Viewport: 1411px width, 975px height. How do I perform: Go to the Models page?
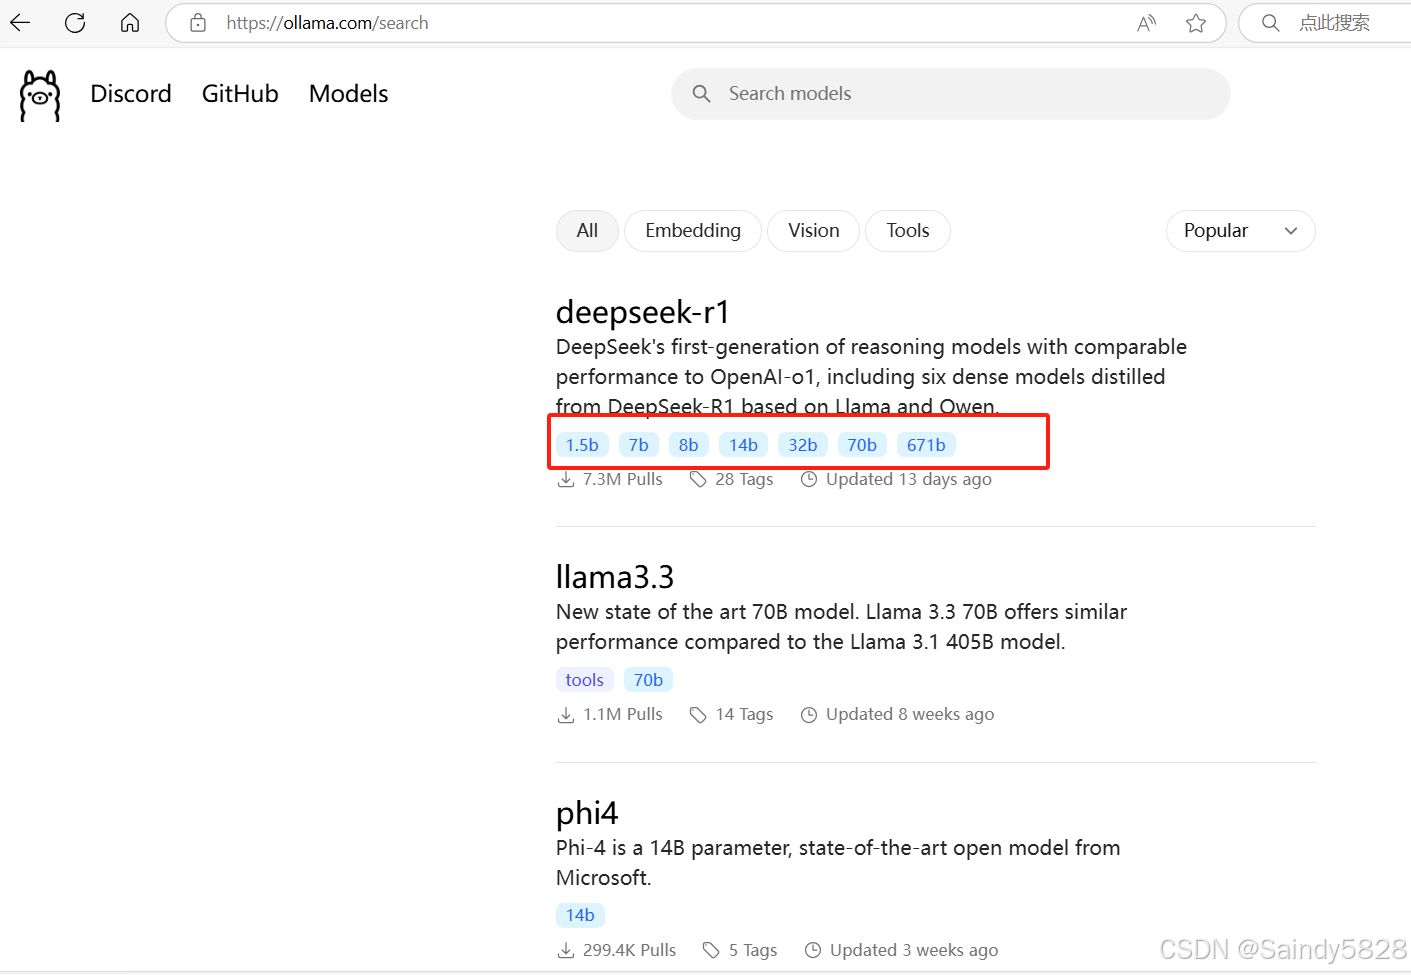pyautogui.click(x=348, y=94)
